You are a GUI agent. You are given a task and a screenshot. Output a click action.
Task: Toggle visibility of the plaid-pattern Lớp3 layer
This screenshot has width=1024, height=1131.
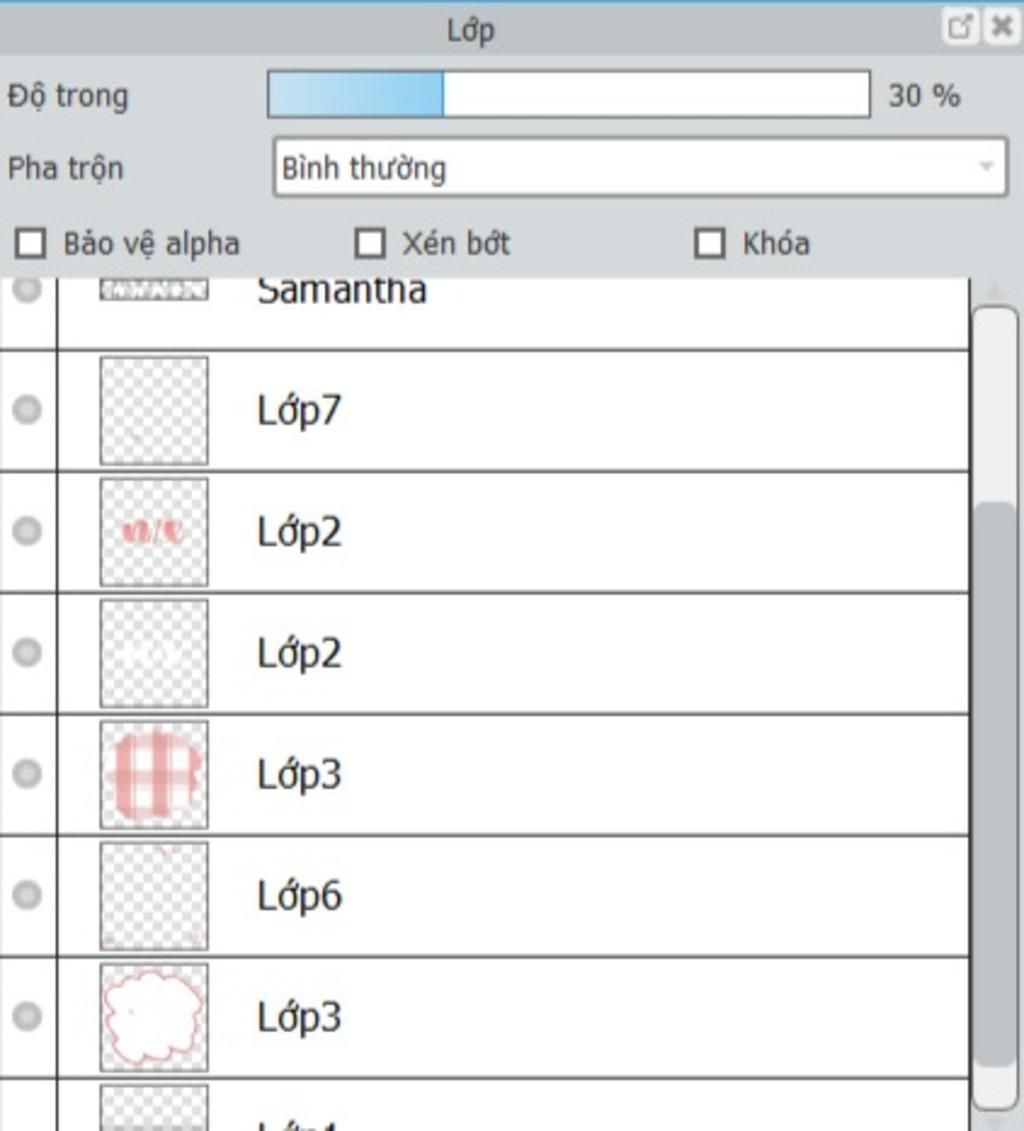(27, 773)
